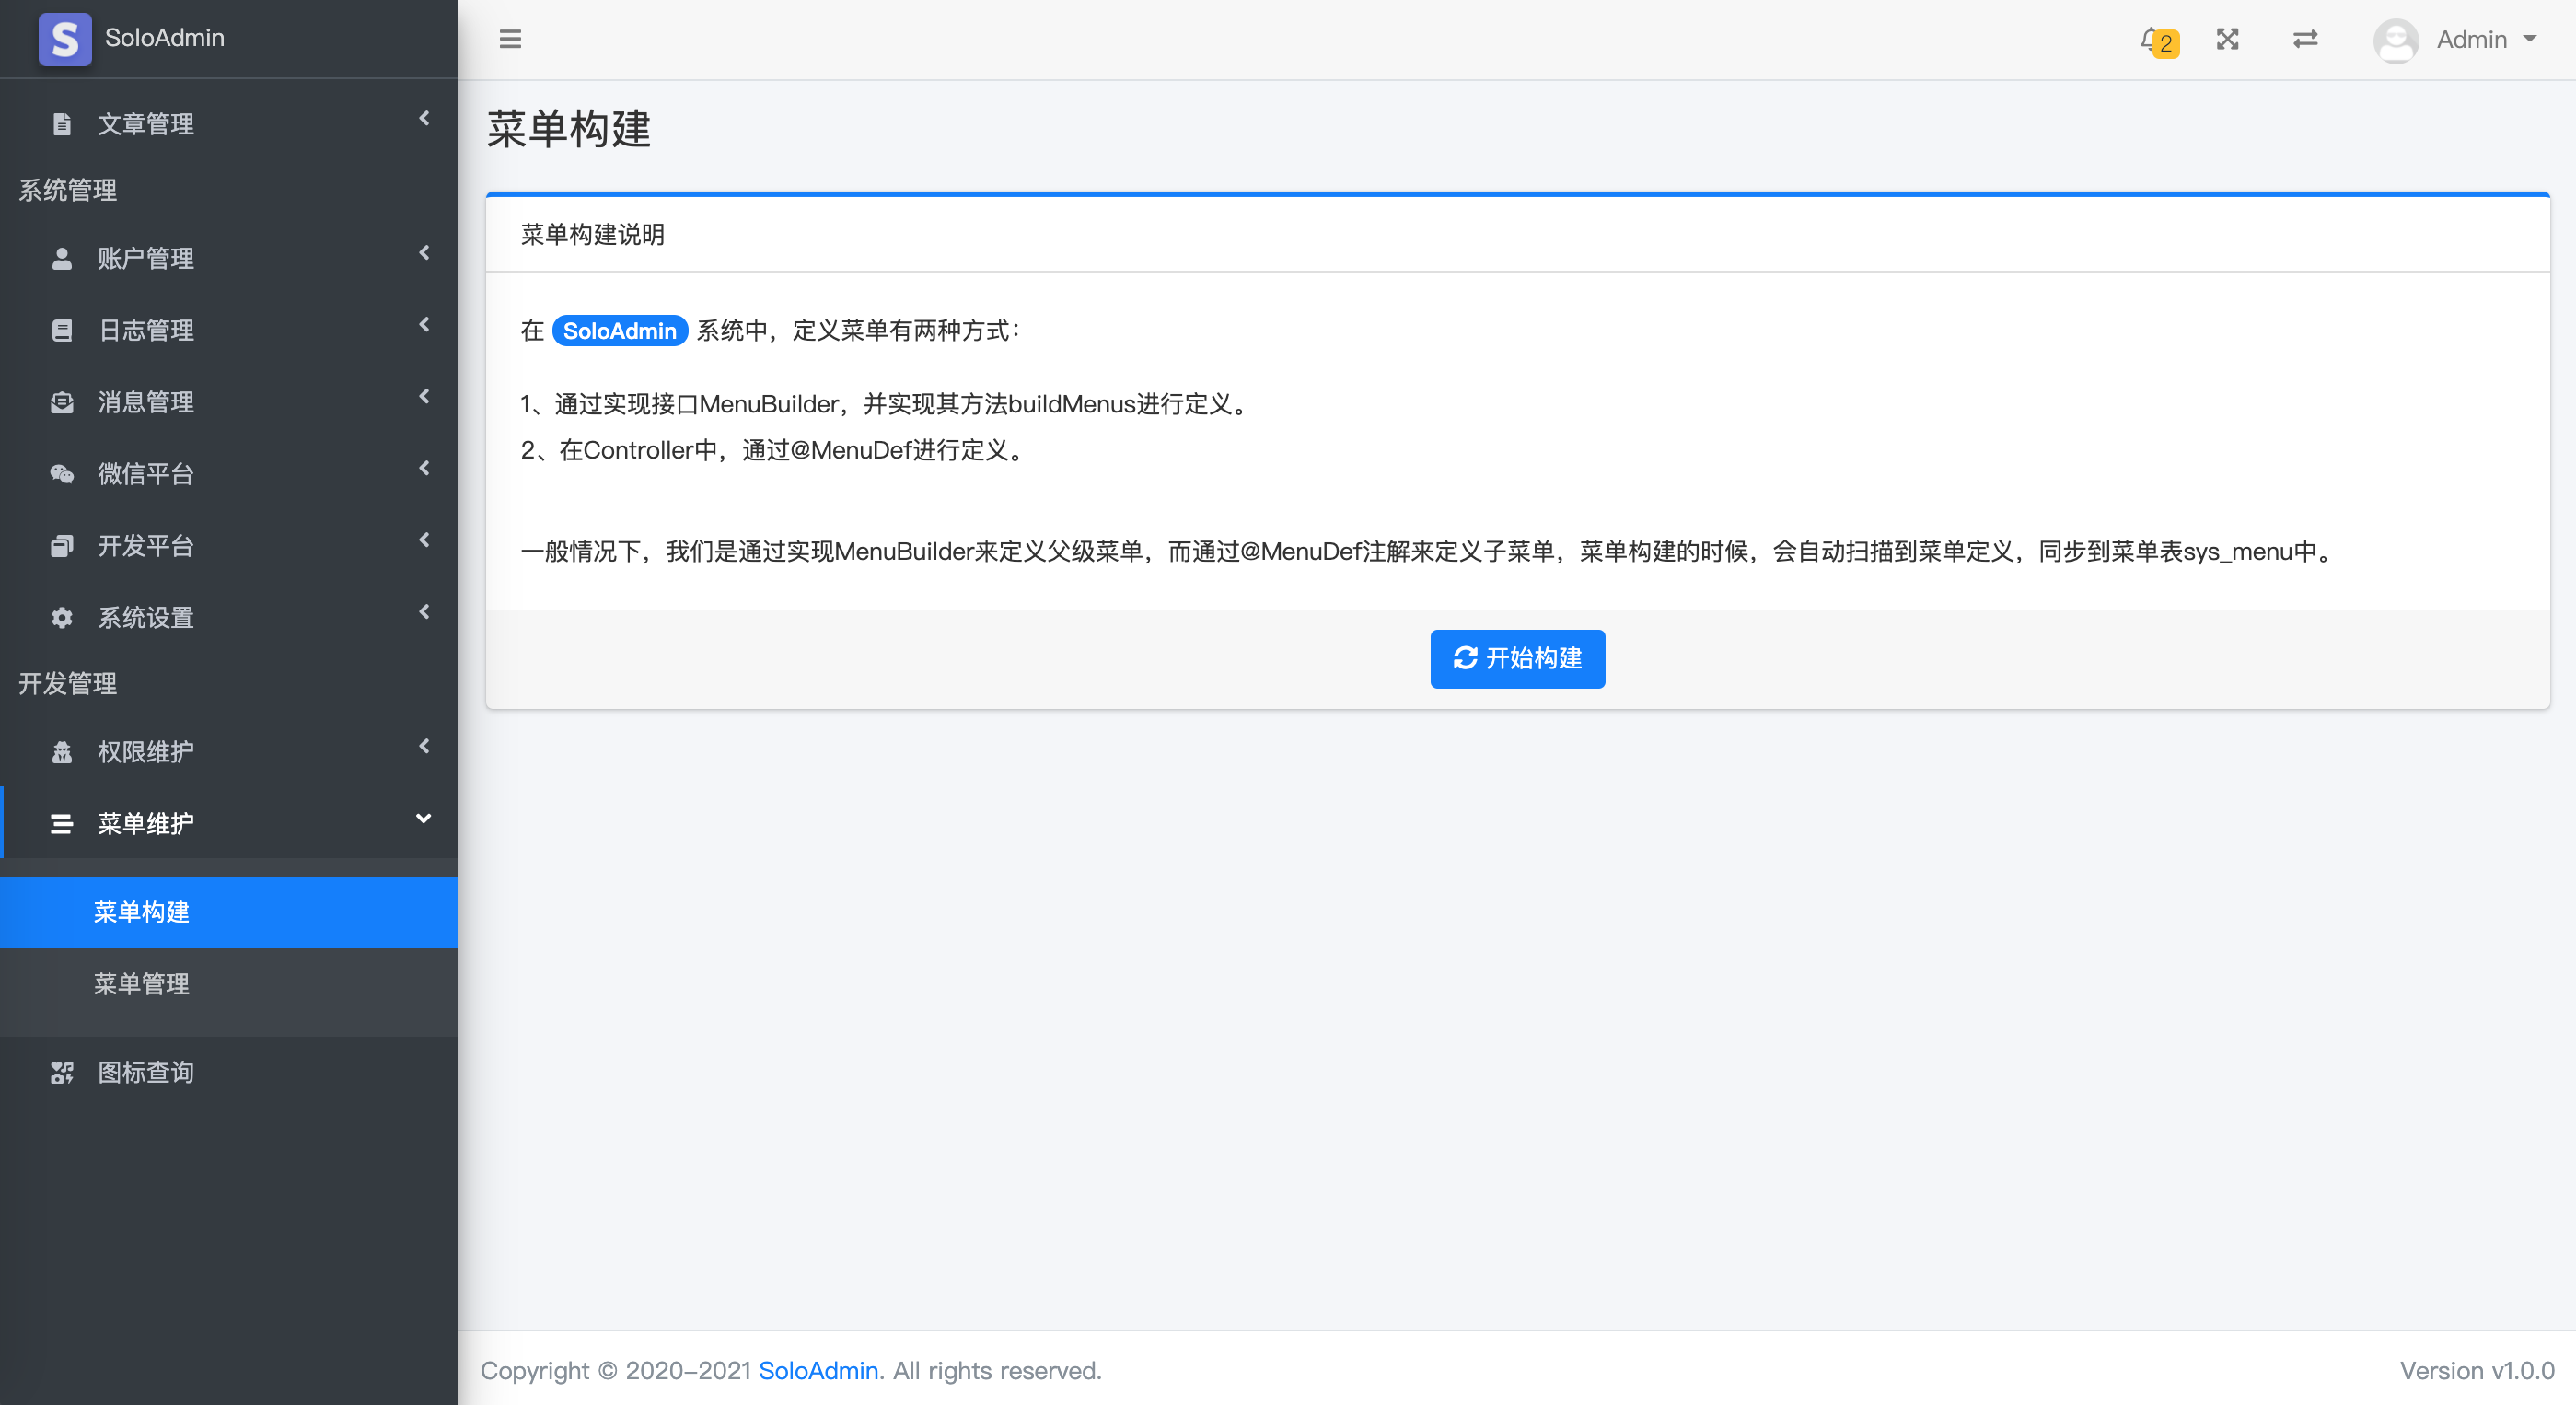Click the 菜单构建 page heading

[x=569, y=130]
